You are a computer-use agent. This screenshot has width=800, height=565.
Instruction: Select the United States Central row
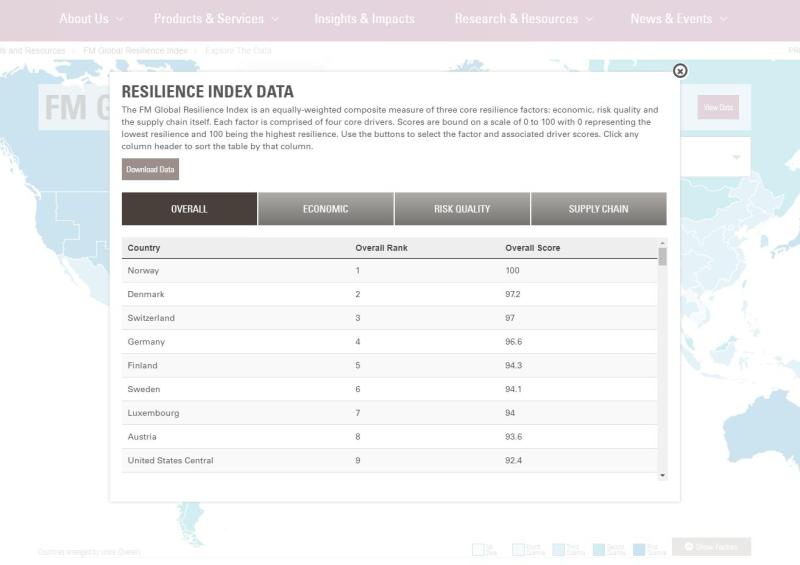pyautogui.click(x=389, y=460)
